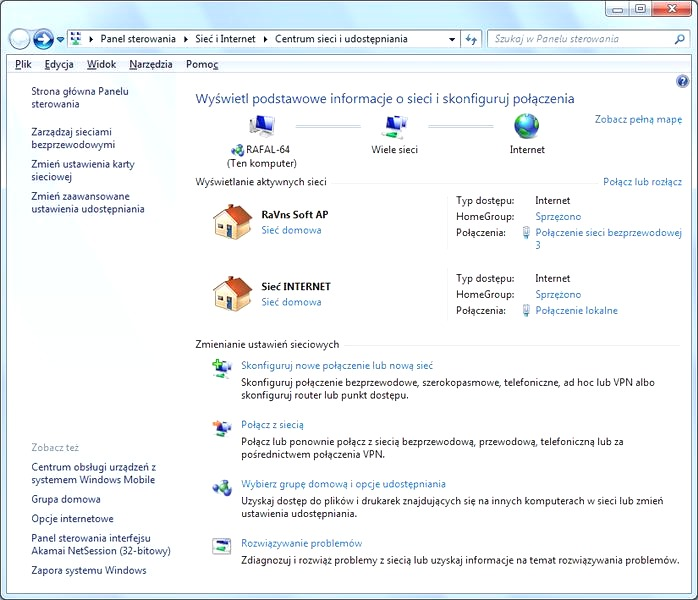Open the Narzędzia menu
The image size is (698, 600).
[x=151, y=65]
